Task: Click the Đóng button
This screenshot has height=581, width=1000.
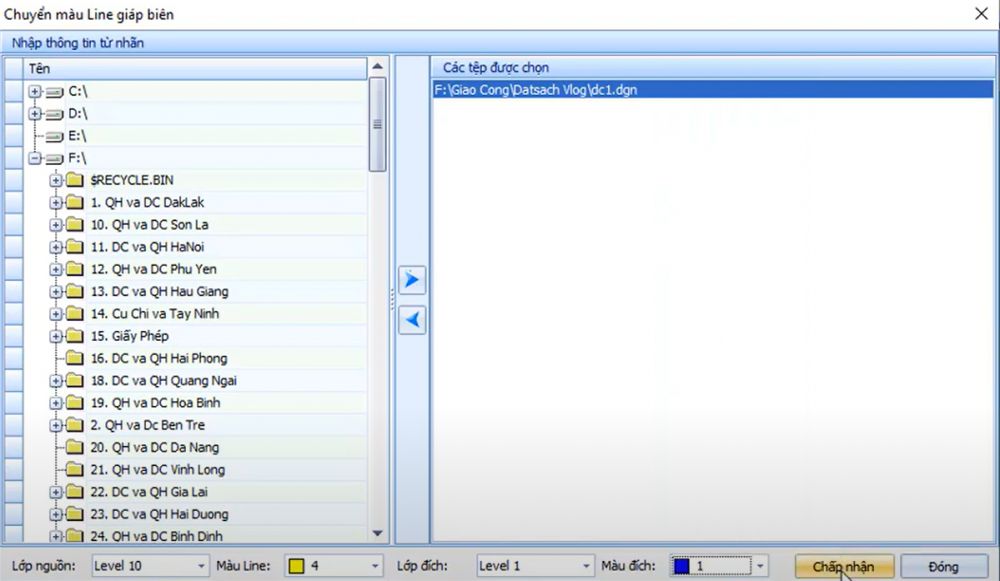Action: point(943,567)
